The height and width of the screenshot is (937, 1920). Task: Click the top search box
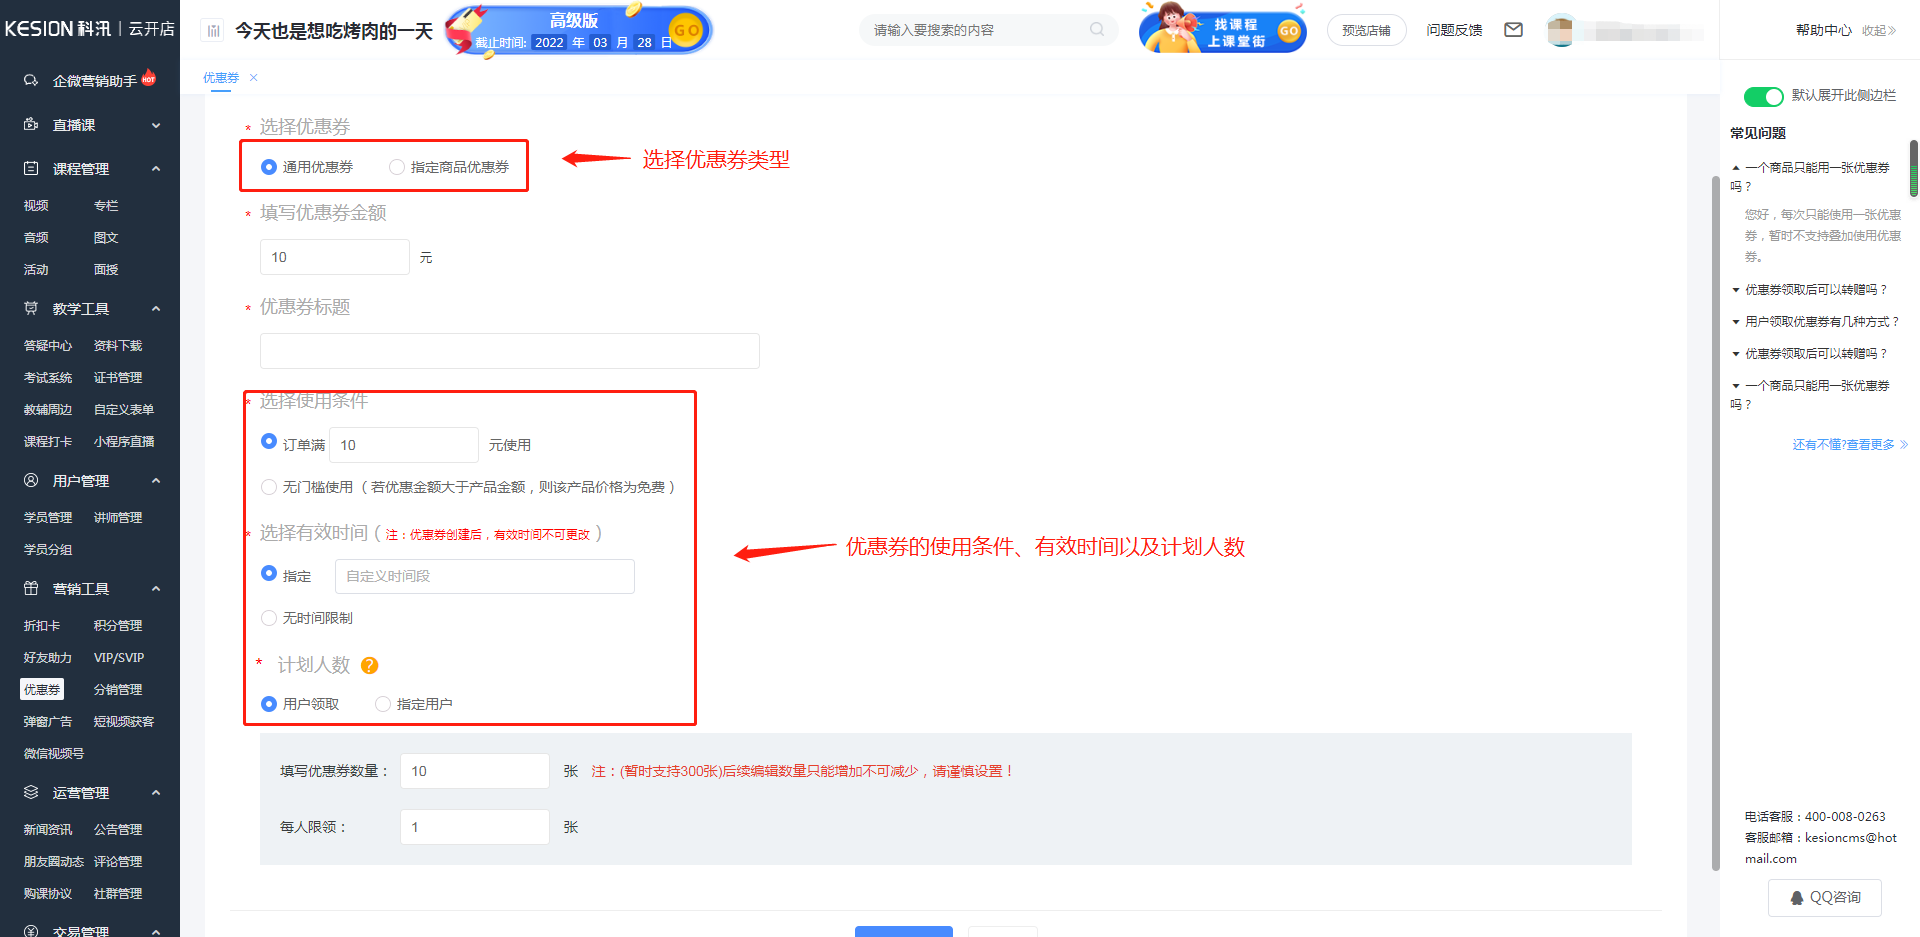pos(989,30)
